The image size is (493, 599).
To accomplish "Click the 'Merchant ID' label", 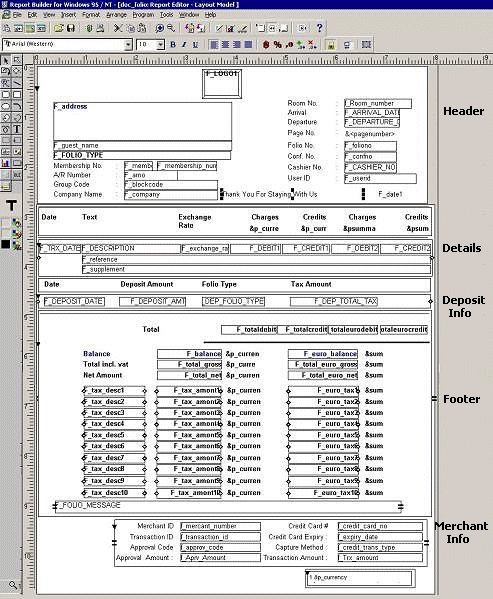I will point(155,526).
